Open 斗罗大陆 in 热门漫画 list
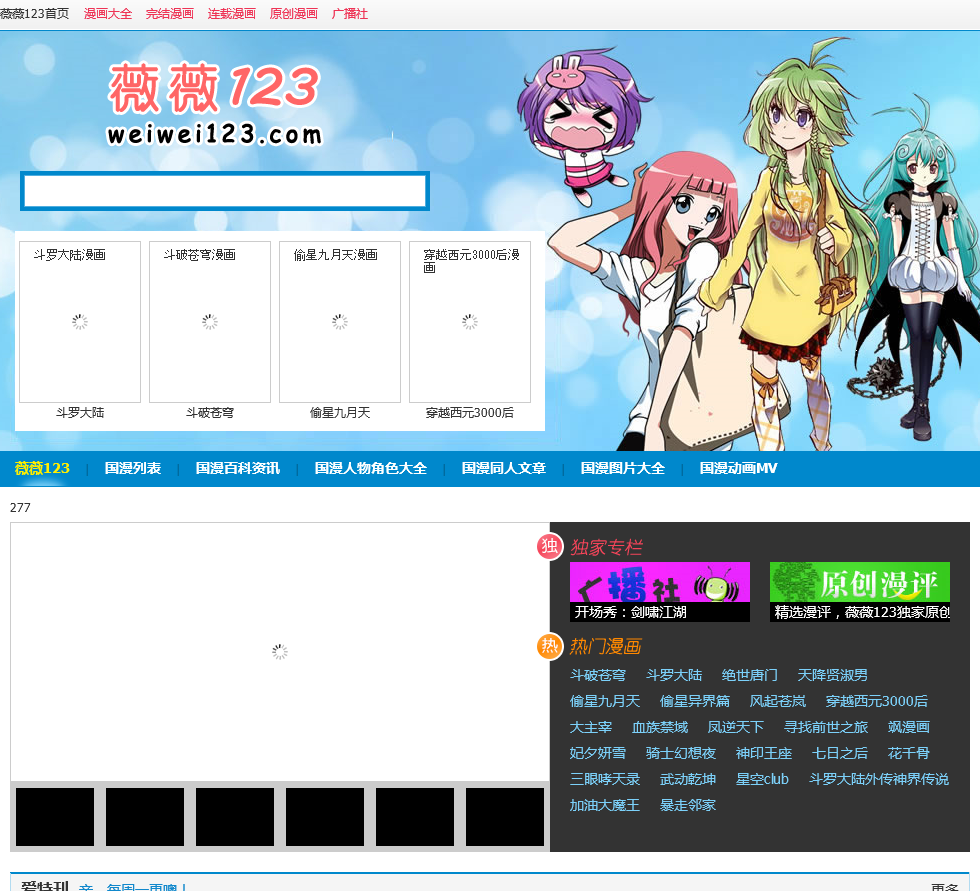Viewport: 980px width, 891px height. point(674,675)
